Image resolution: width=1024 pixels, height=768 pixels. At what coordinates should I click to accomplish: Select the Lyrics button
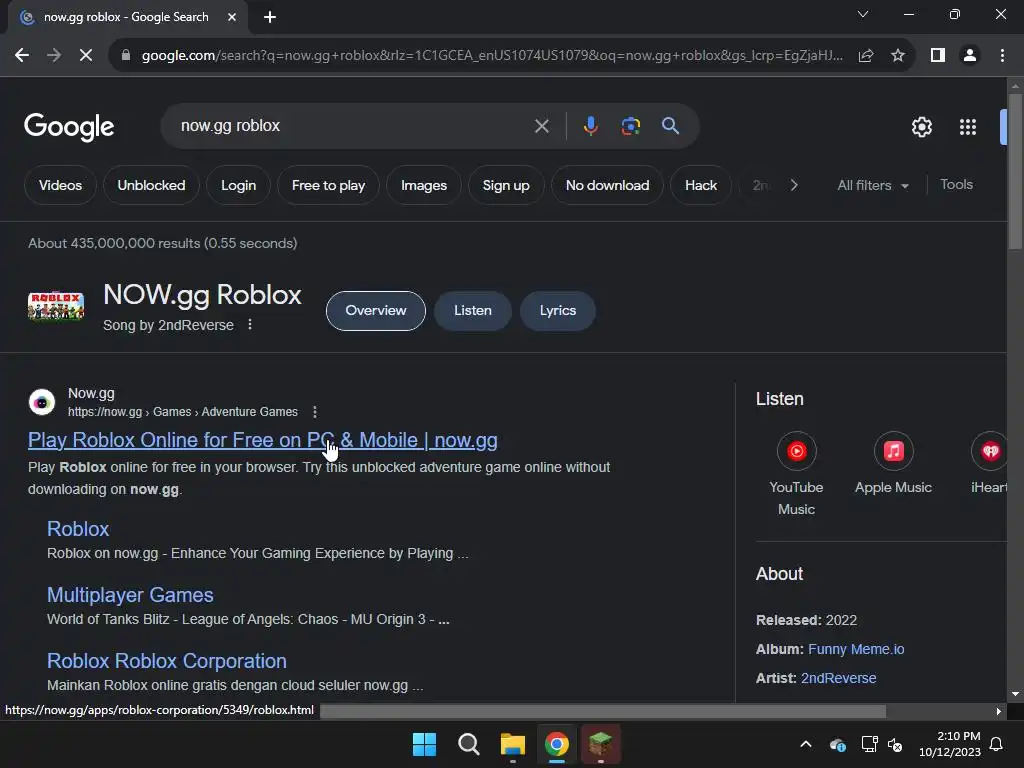(x=558, y=311)
